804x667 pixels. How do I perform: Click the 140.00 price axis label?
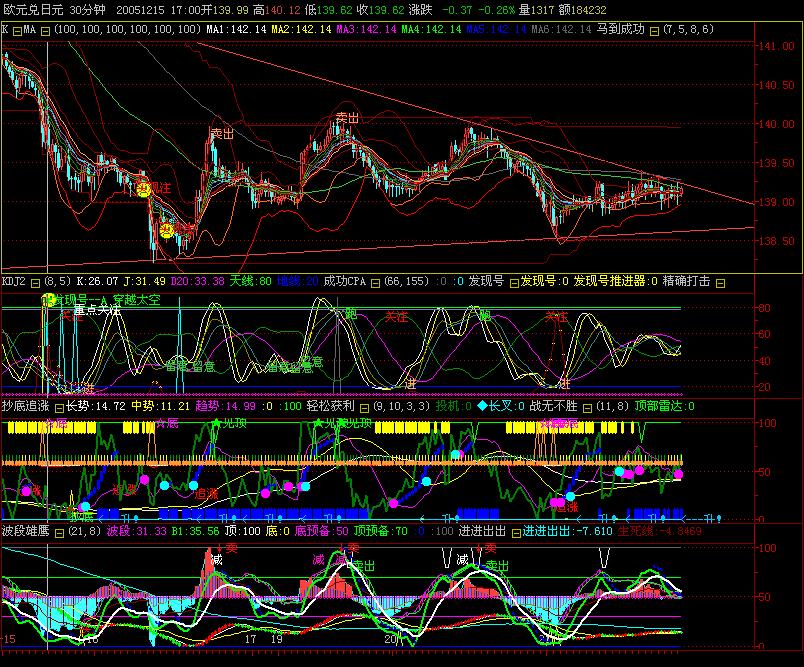(x=776, y=124)
